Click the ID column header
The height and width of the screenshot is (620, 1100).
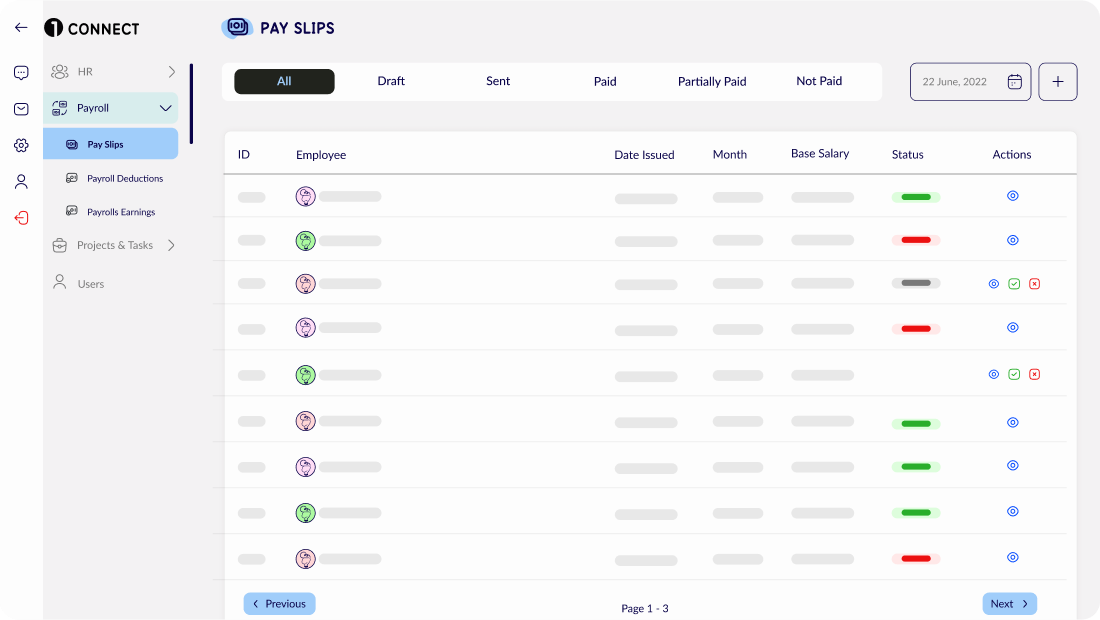(243, 154)
